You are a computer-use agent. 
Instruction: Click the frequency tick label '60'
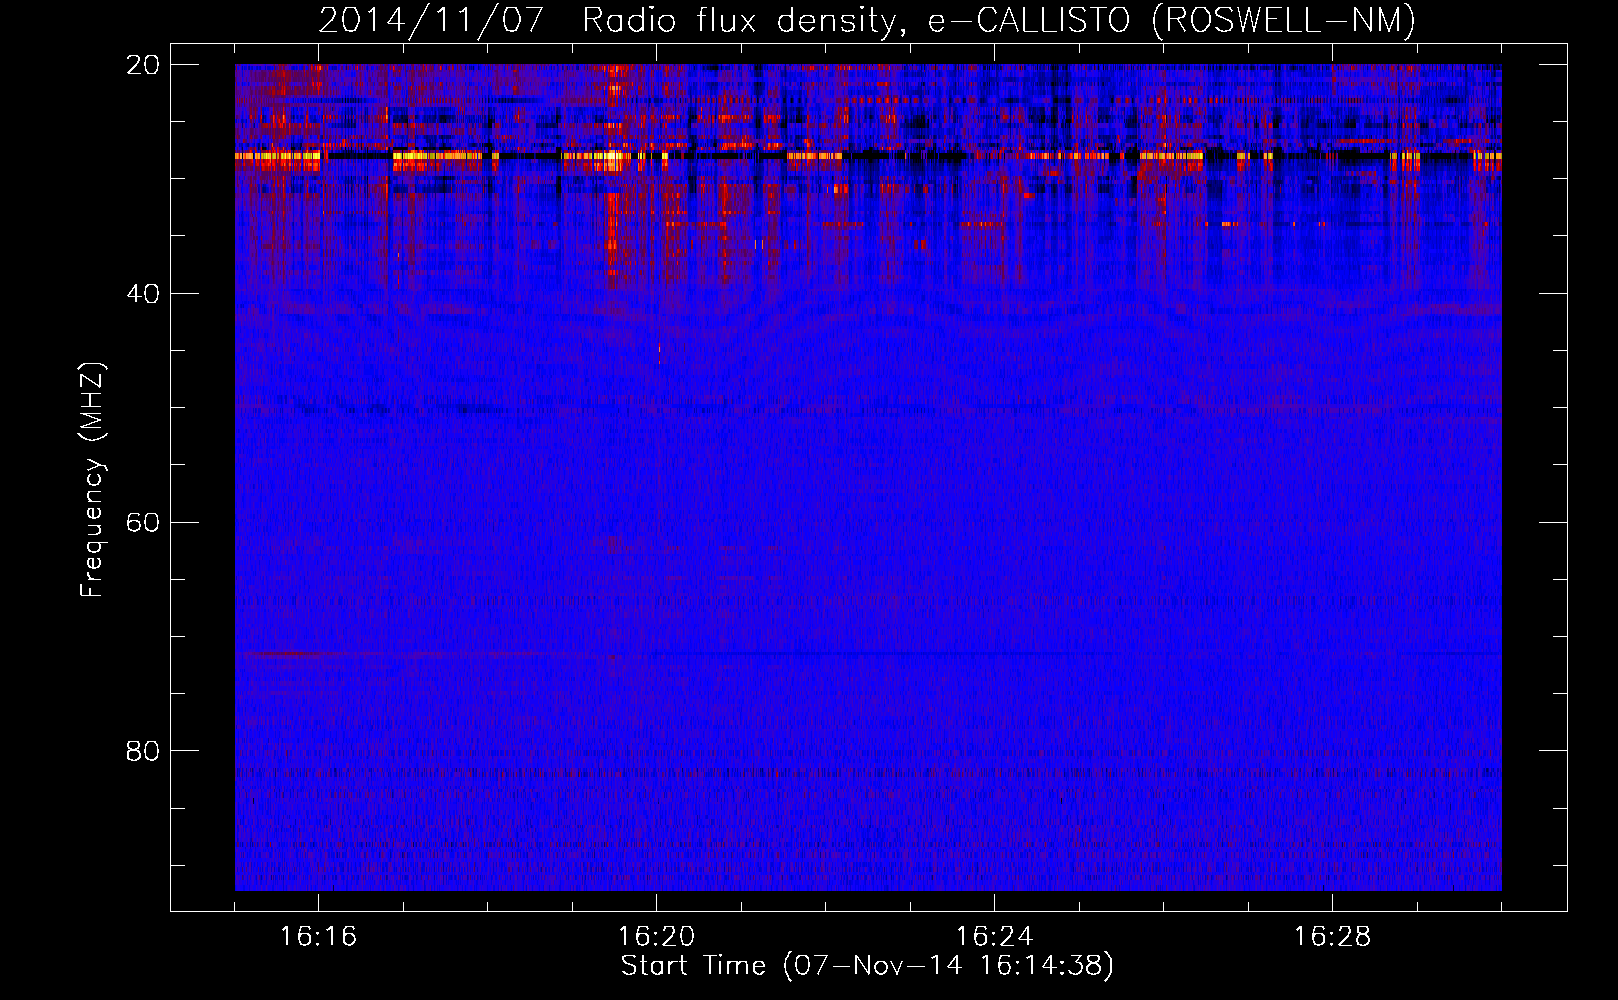(144, 523)
